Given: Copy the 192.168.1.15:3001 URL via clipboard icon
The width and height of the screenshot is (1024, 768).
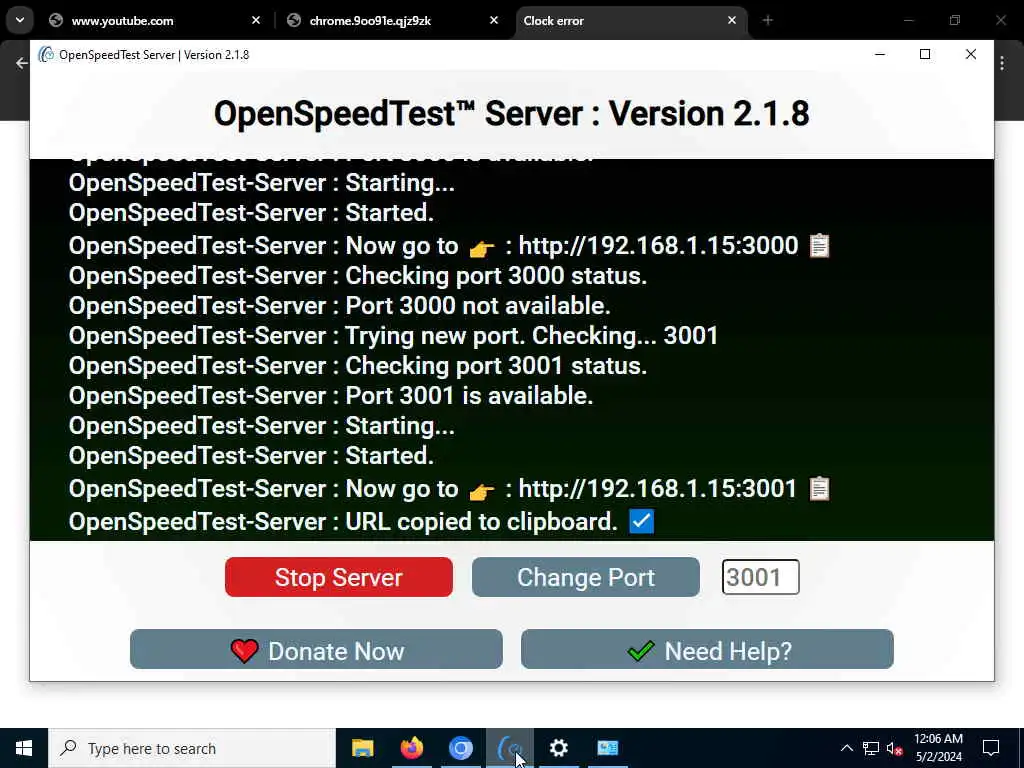Looking at the screenshot, I should [x=820, y=488].
